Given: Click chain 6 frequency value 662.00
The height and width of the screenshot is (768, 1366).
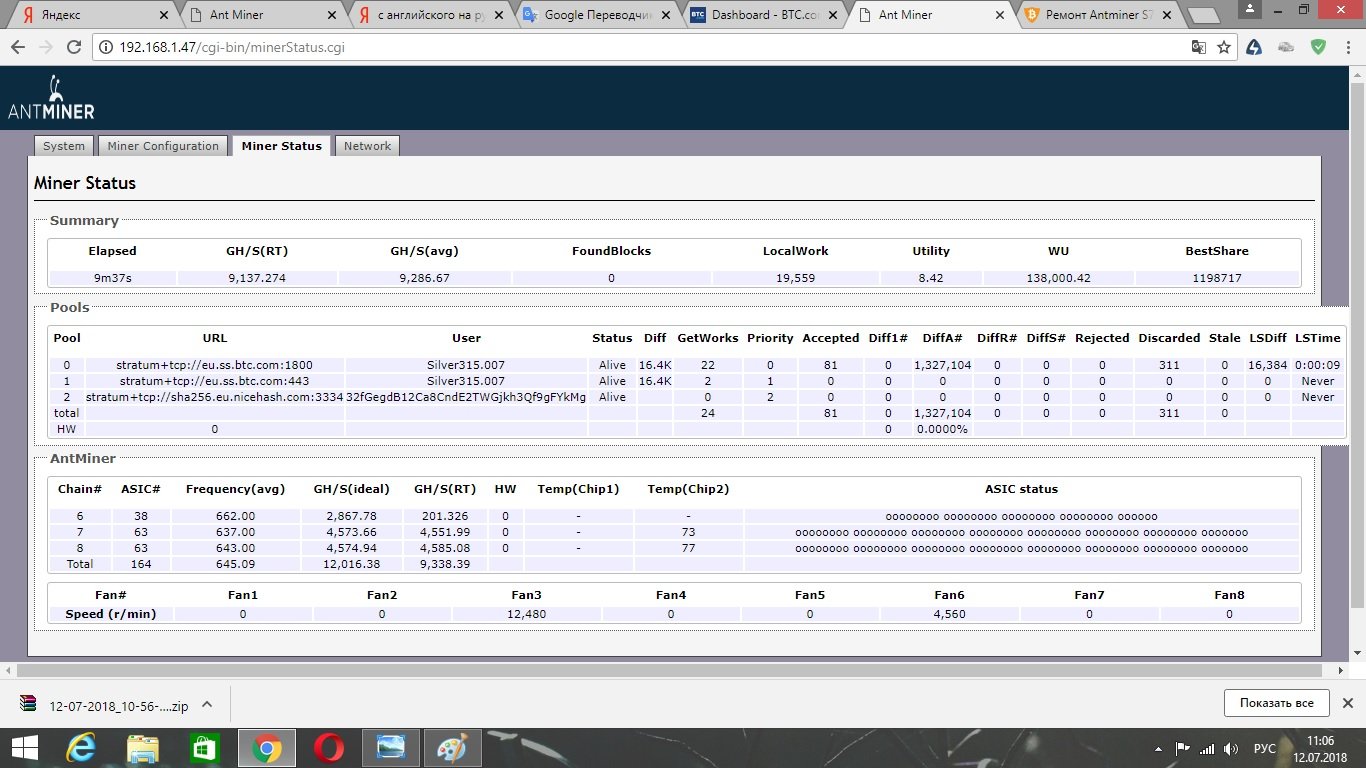Looking at the screenshot, I should coord(235,516).
